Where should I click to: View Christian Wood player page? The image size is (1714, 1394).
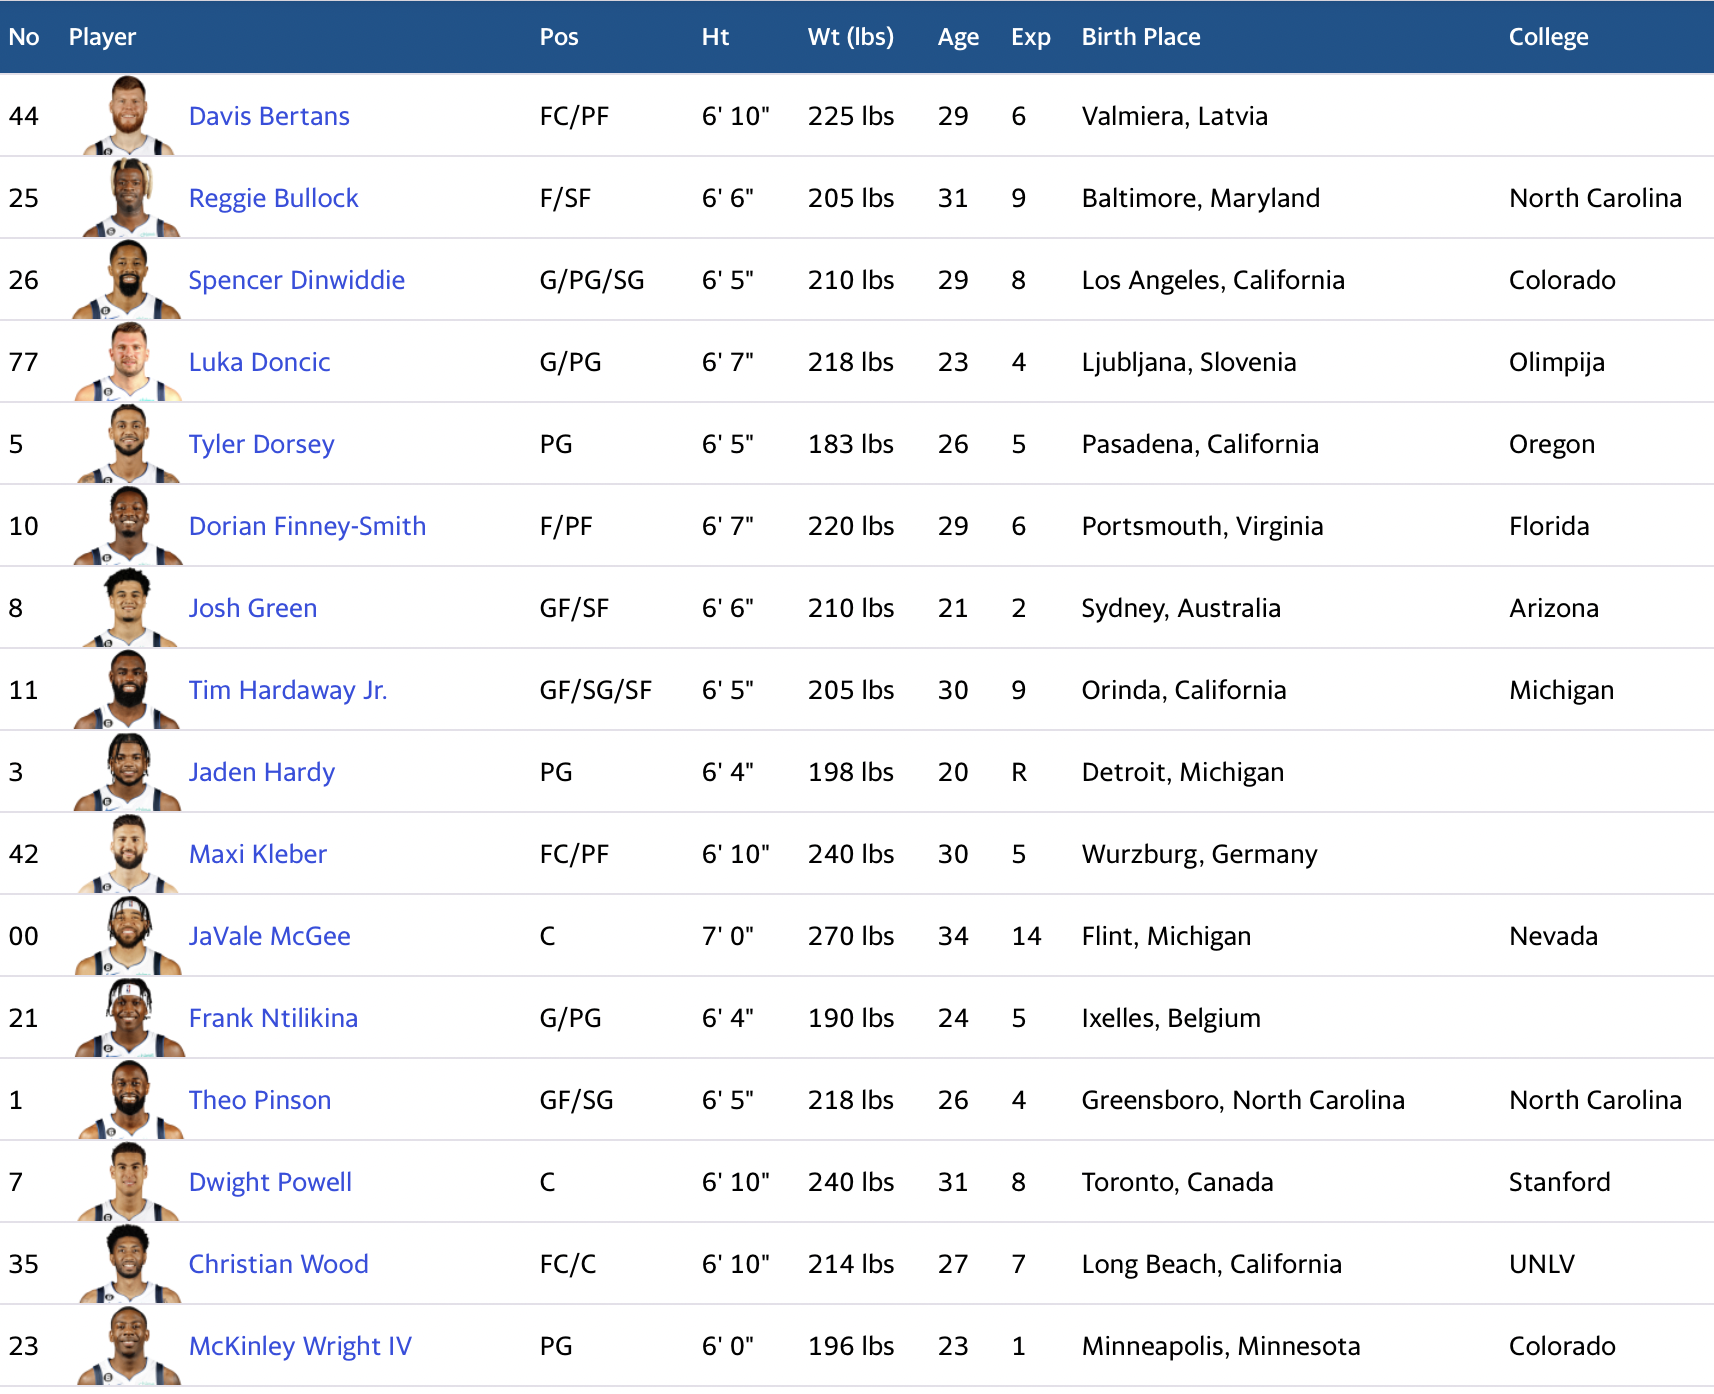pos(278,1264)
